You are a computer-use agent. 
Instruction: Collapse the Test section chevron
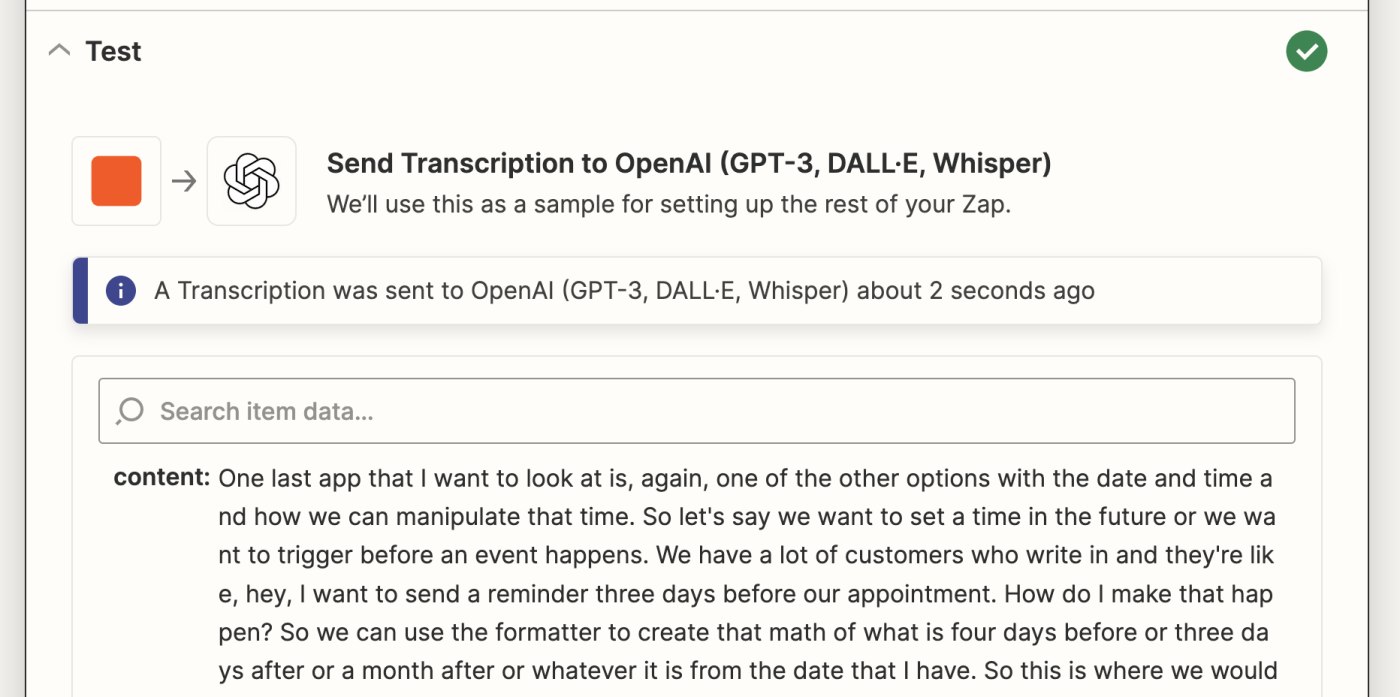(60, 51)
